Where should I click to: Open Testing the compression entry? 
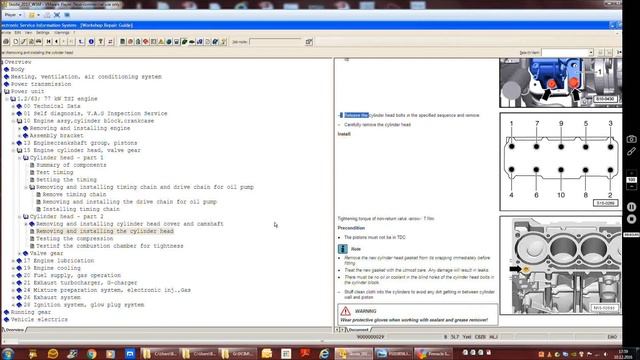(74, 238)
